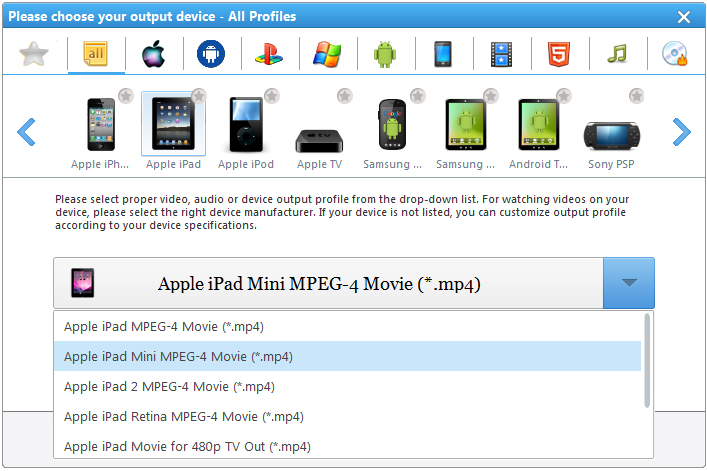Choose Apple iPad 2 MPEG-4 Movie (*.mp4)
The width and height of the screenshot is (707, 471).
pyautogui.click(x=347, y=386)
